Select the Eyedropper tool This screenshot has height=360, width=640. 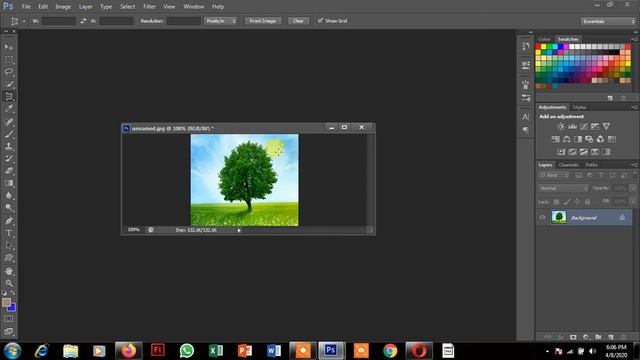(x=9, y=109)
